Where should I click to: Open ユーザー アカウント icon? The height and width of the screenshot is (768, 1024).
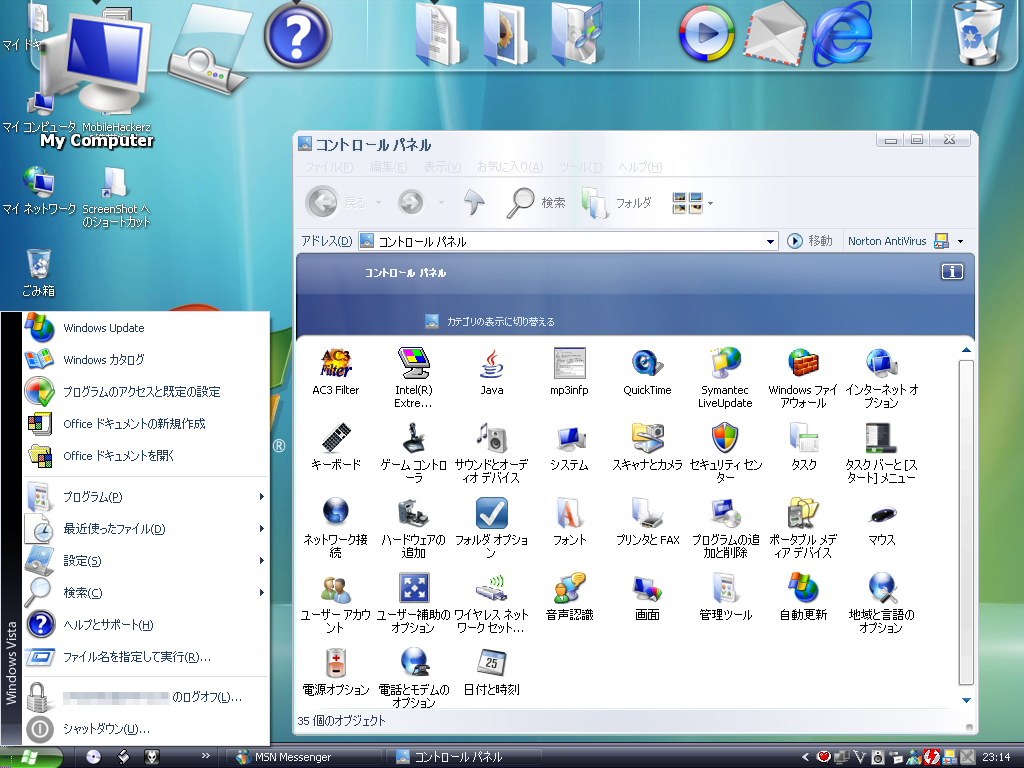336,588
